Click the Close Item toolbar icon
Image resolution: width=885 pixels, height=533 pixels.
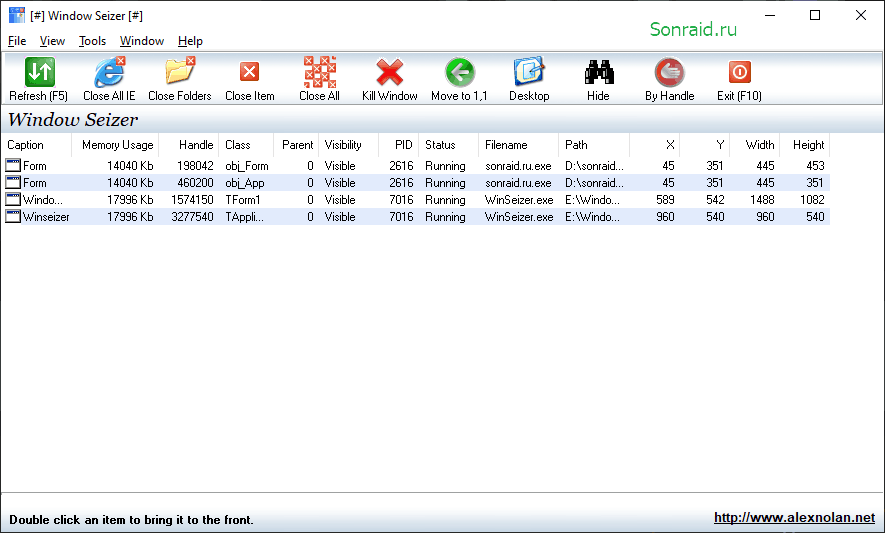pos(249,72)
